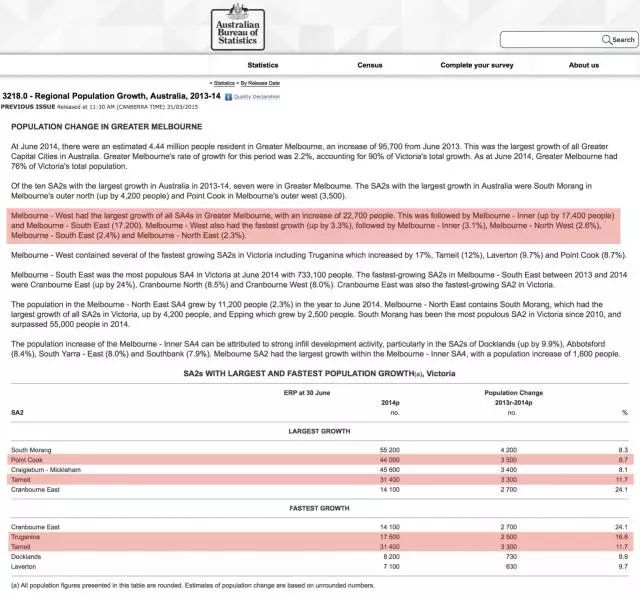Open the Statistics navigation menu
This screenshot has height=597, width=640.
pos(263,65)
